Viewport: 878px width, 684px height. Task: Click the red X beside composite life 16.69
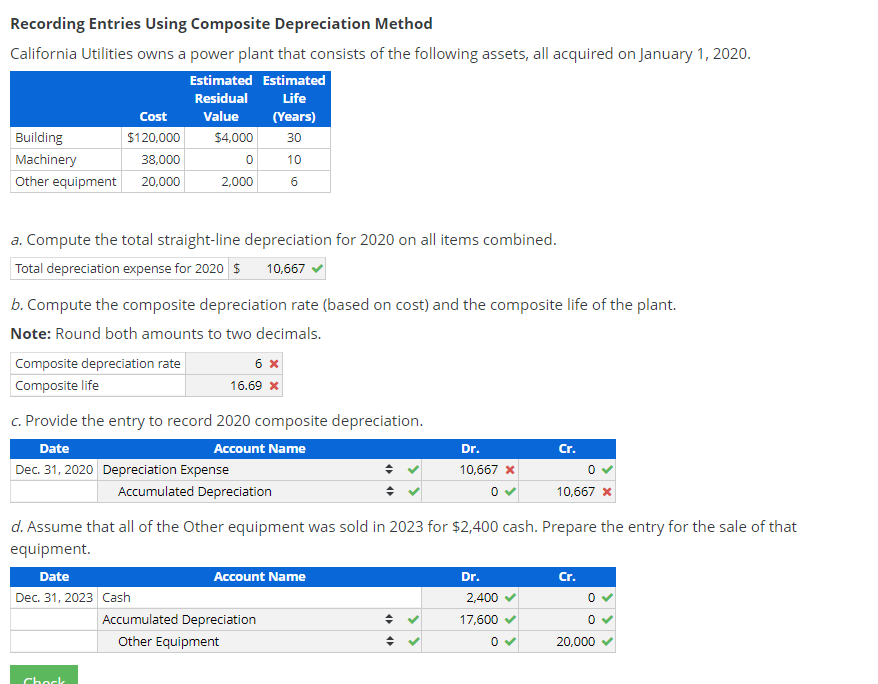point(272,384)
